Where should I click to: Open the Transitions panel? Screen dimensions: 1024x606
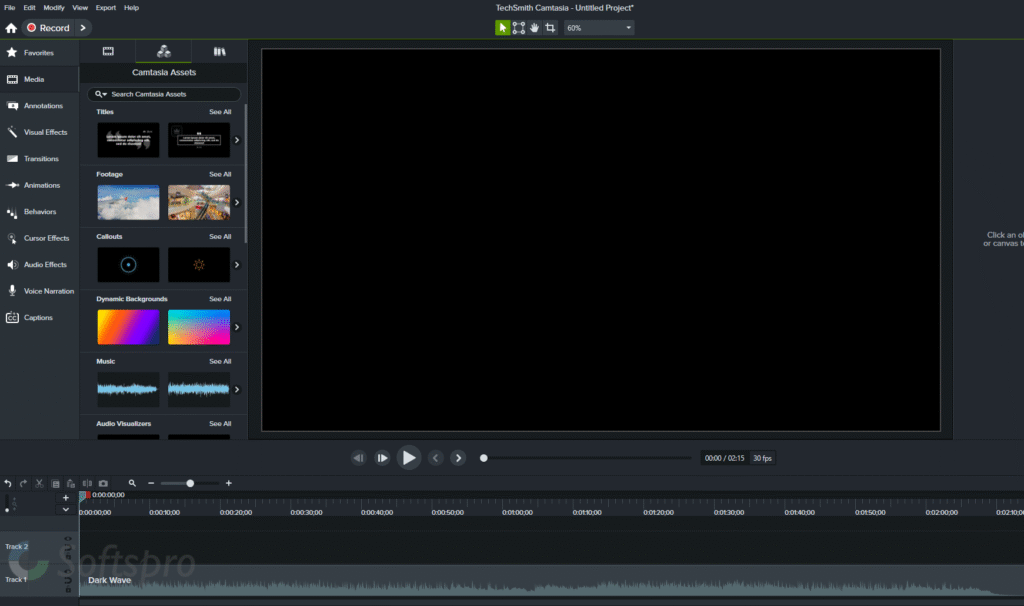point(39,159)
